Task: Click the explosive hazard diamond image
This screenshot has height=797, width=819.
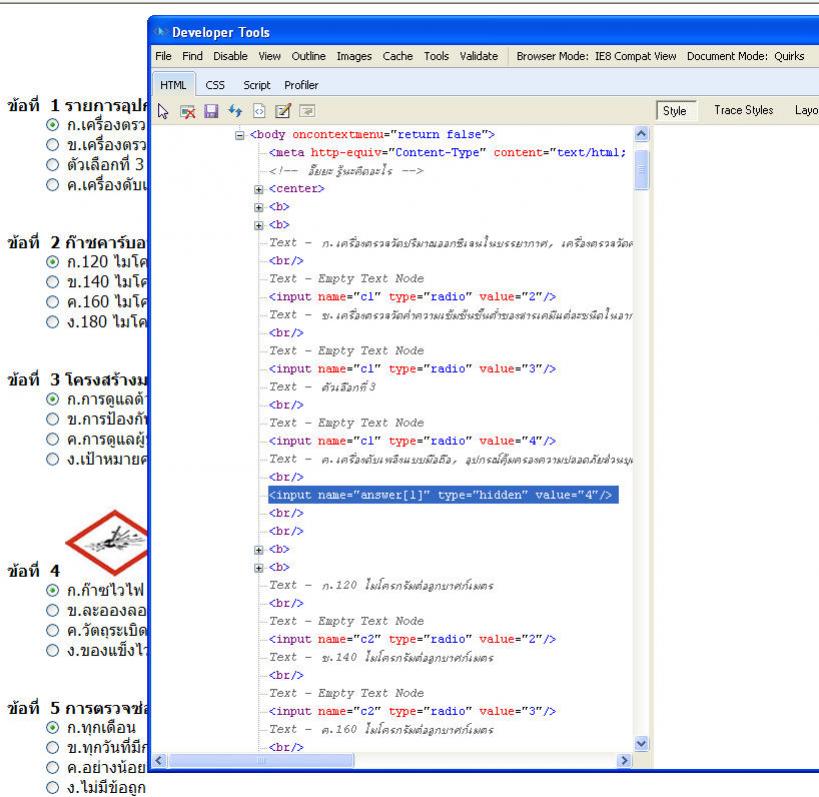Action: [107, 542]
